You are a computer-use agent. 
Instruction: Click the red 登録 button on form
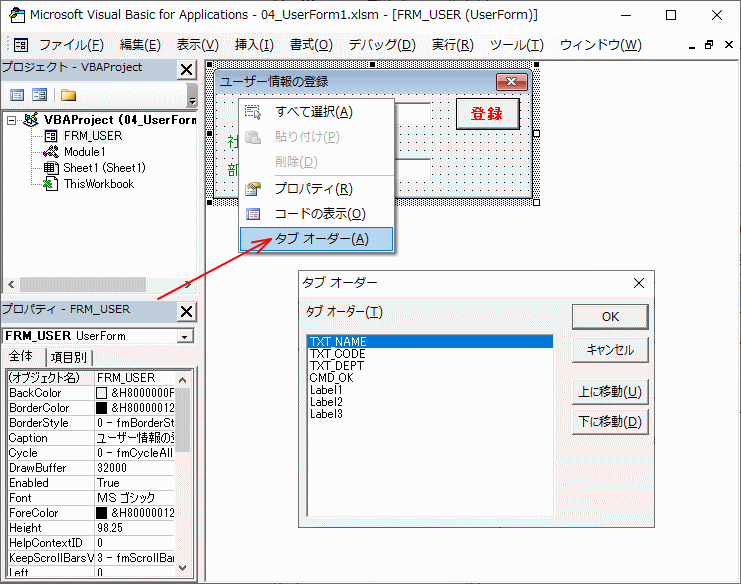tap(487, 114)
